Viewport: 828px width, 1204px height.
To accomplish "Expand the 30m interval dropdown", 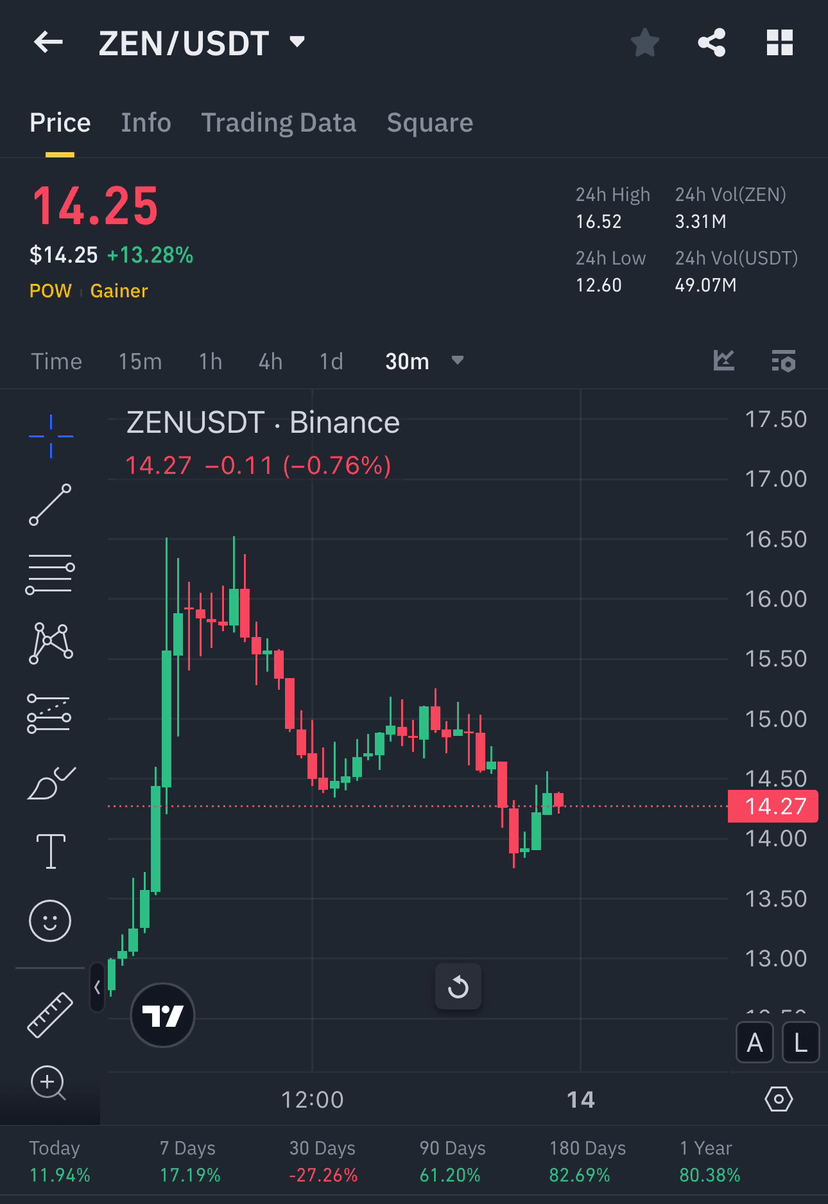I will (457, 361).
